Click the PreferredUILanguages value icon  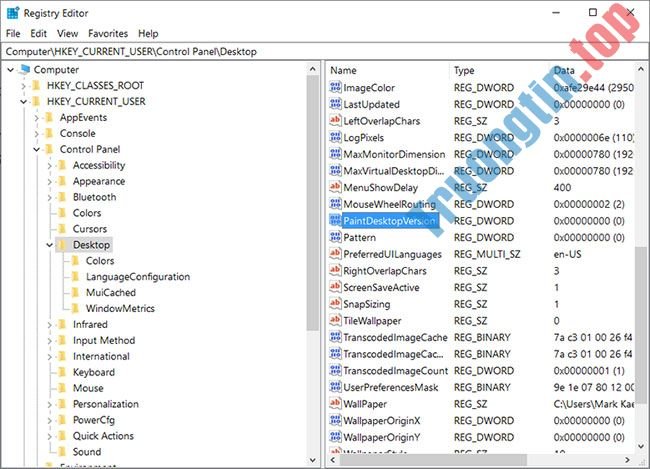(335, 254)
